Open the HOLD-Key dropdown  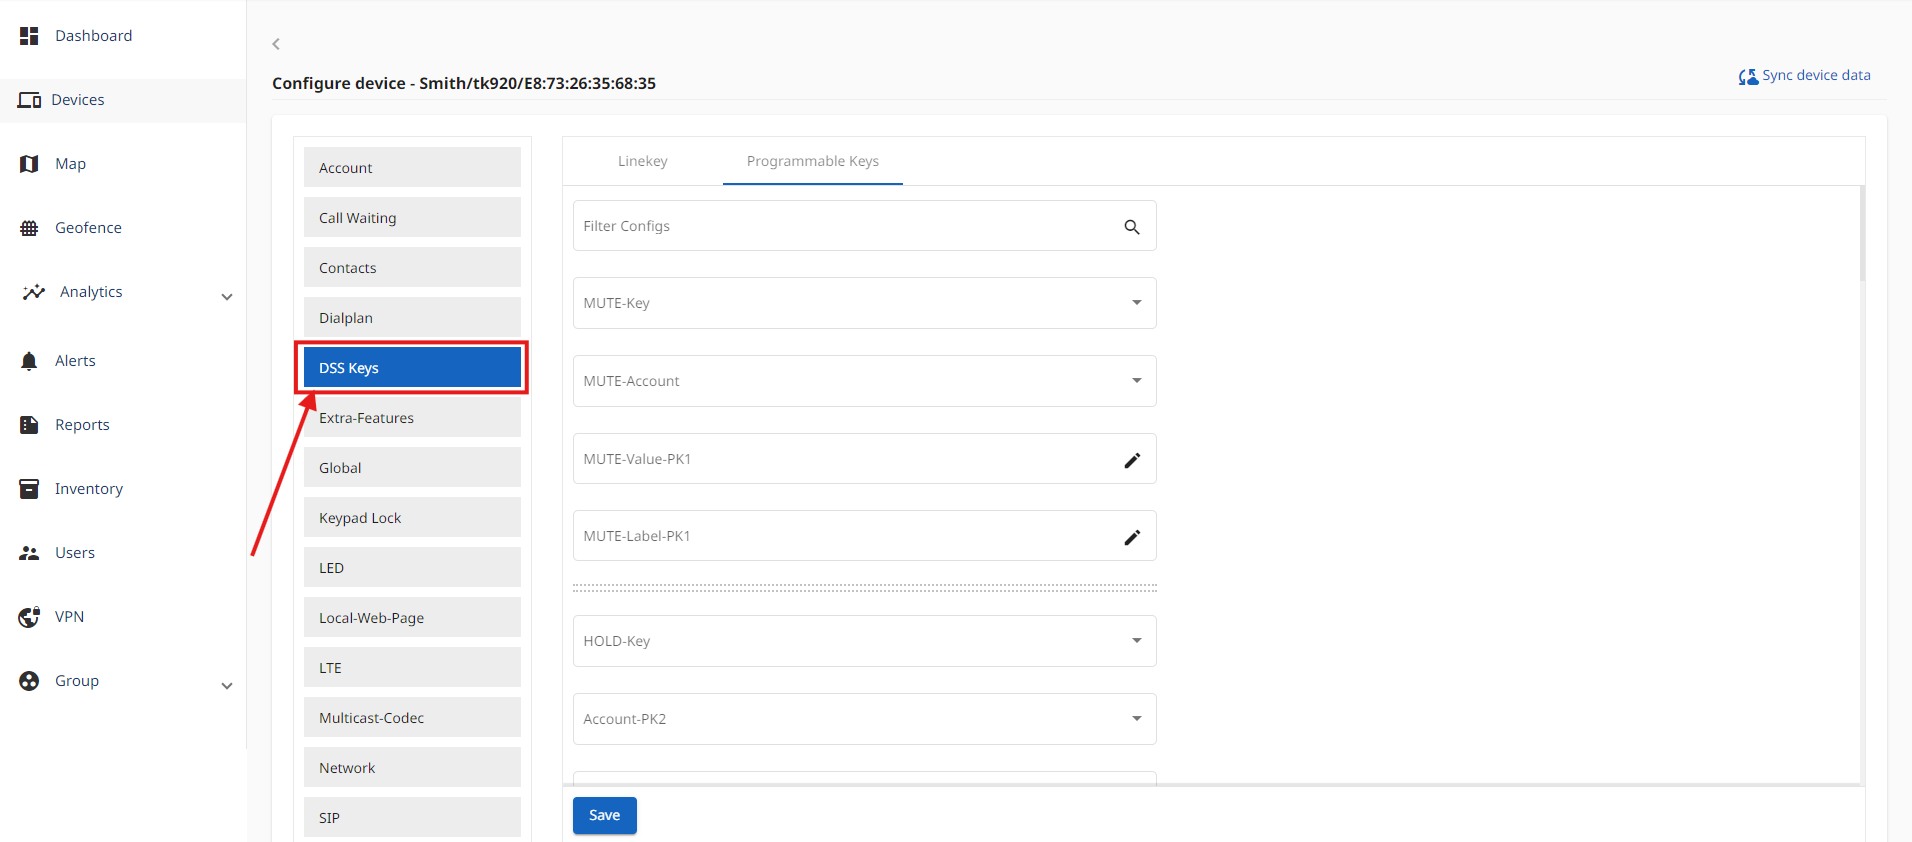click(x=1136, y=641)
